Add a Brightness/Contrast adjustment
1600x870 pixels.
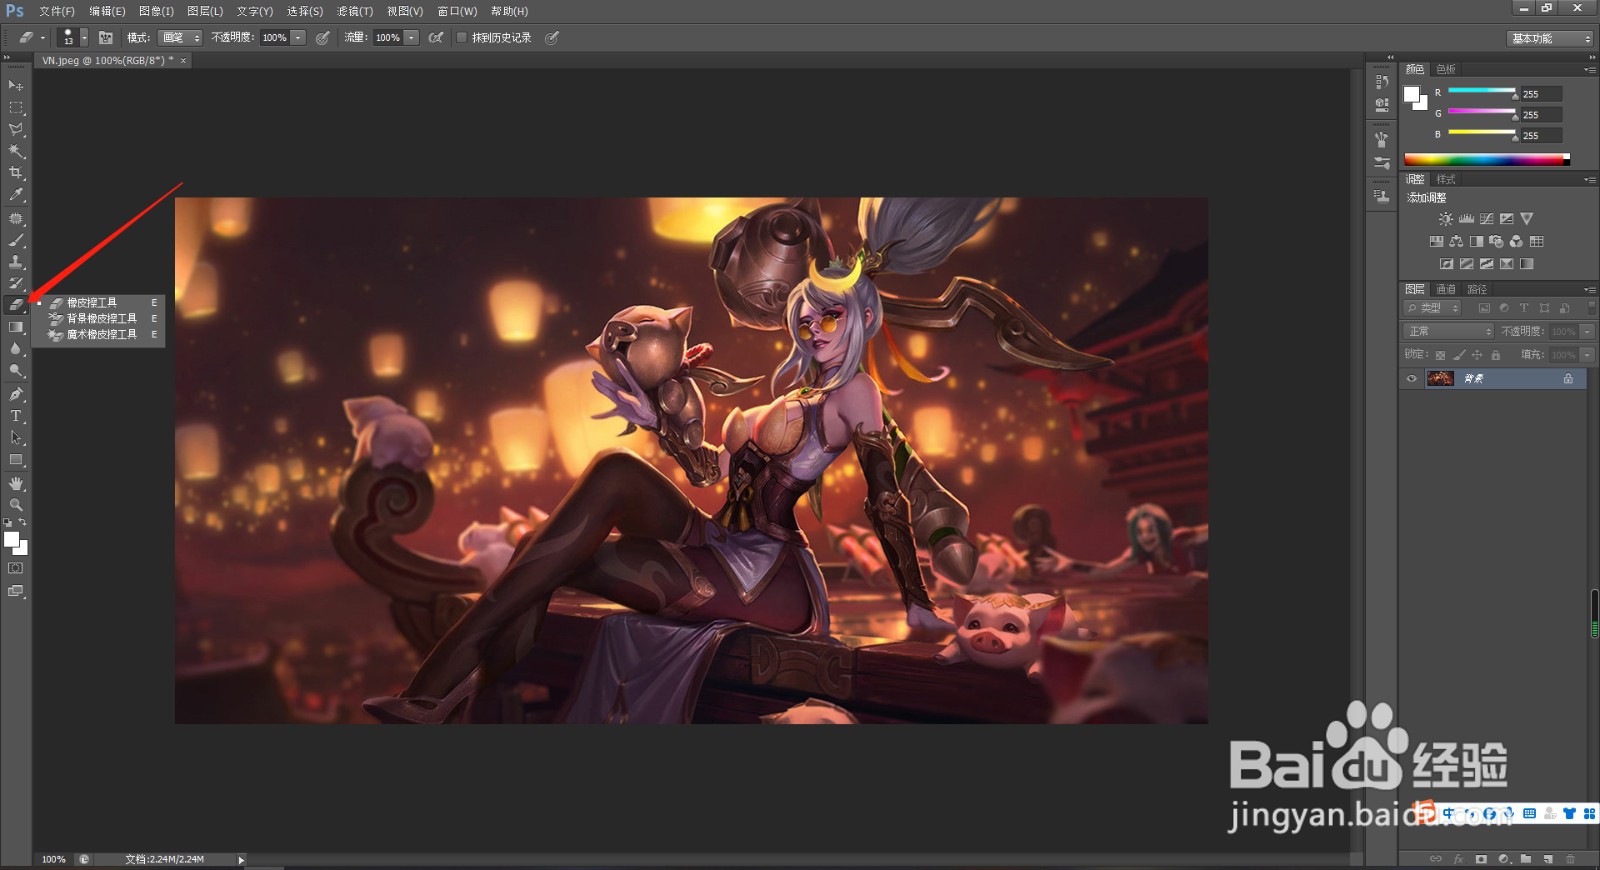pyautogui.click(x=1445, y=219)
